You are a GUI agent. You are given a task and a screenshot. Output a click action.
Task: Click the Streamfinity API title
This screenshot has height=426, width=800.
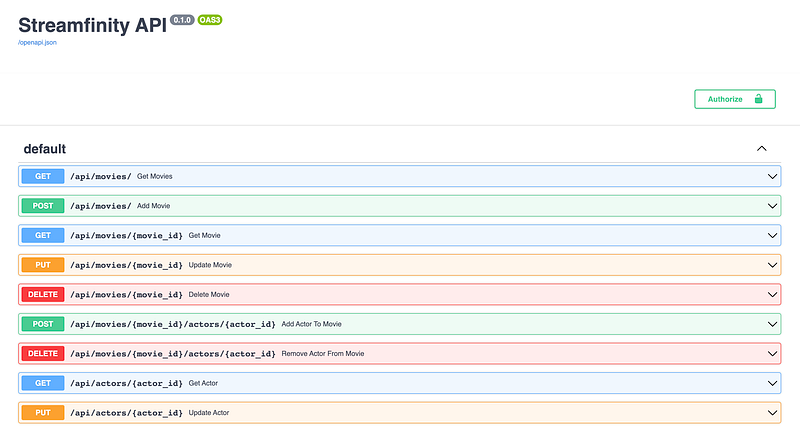(x=92, y=25)
